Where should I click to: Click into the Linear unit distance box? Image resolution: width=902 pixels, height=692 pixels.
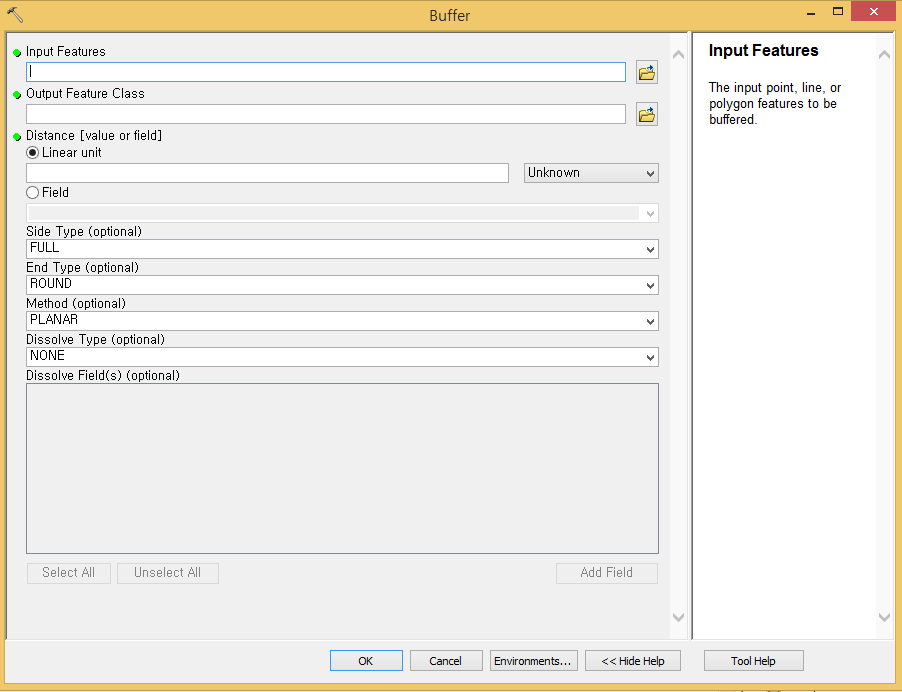coord(267,173)
